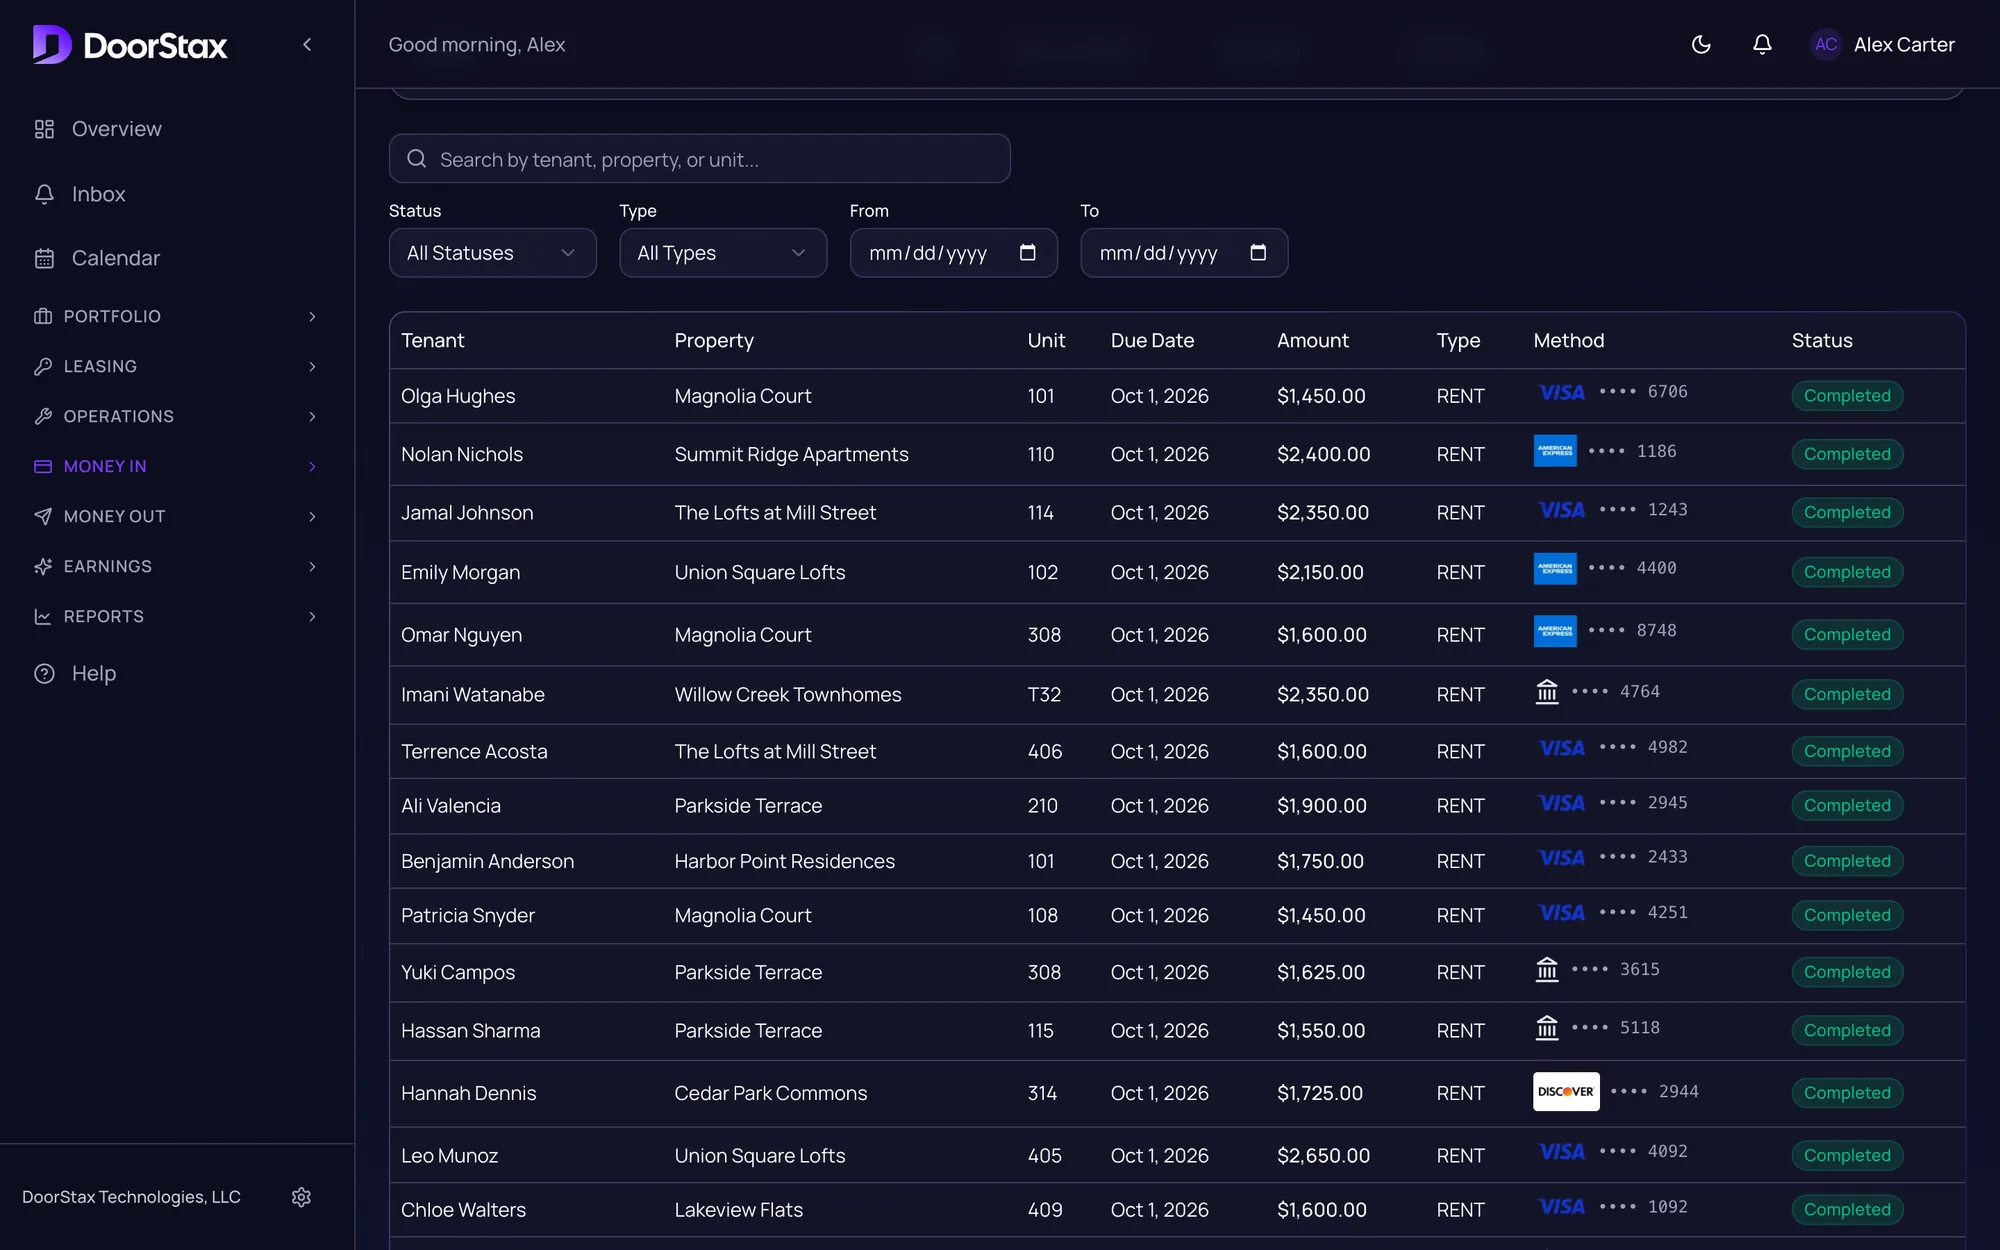Click the bank icon in Yuki Campos row

click(x=1547, y=970)
